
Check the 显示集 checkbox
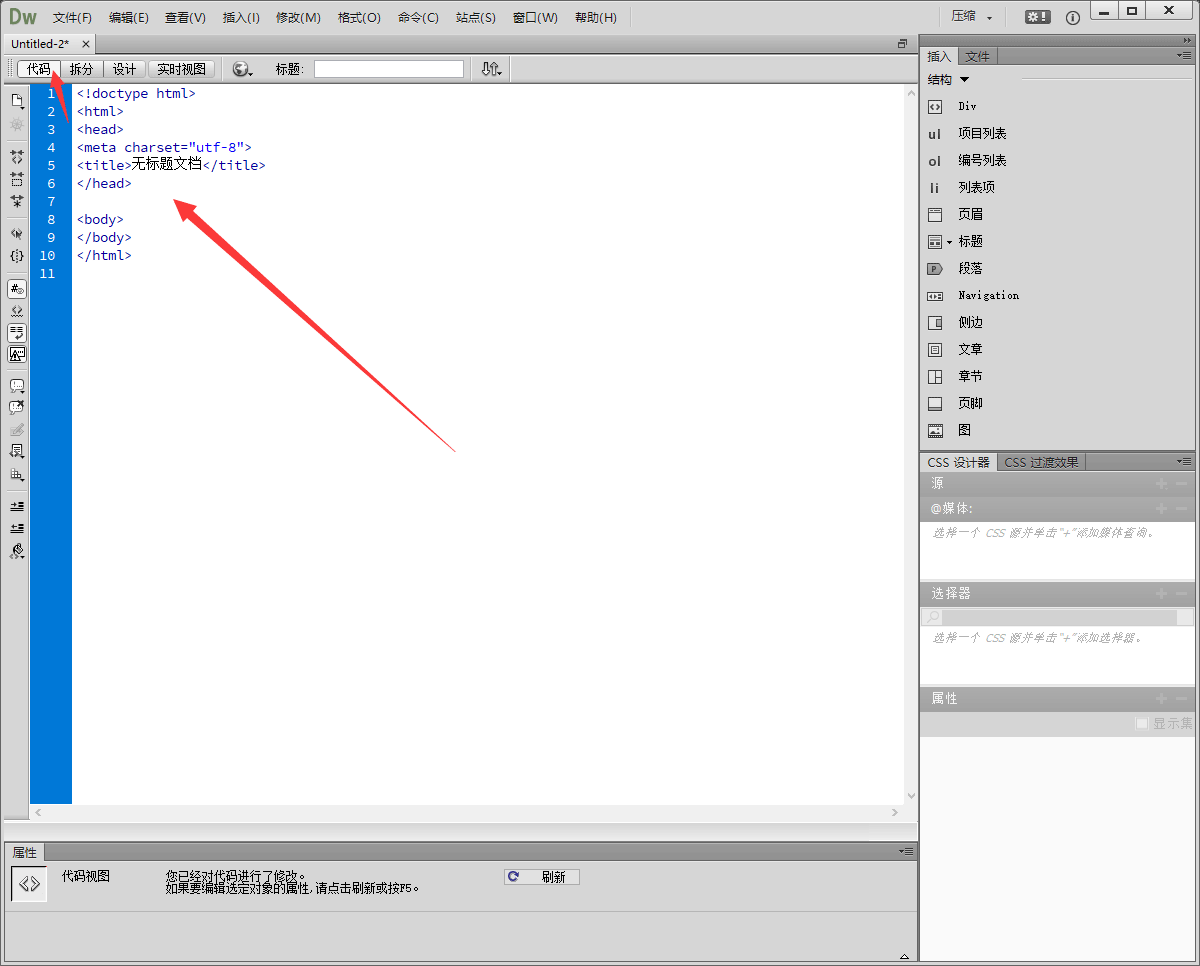point(1142,723)
